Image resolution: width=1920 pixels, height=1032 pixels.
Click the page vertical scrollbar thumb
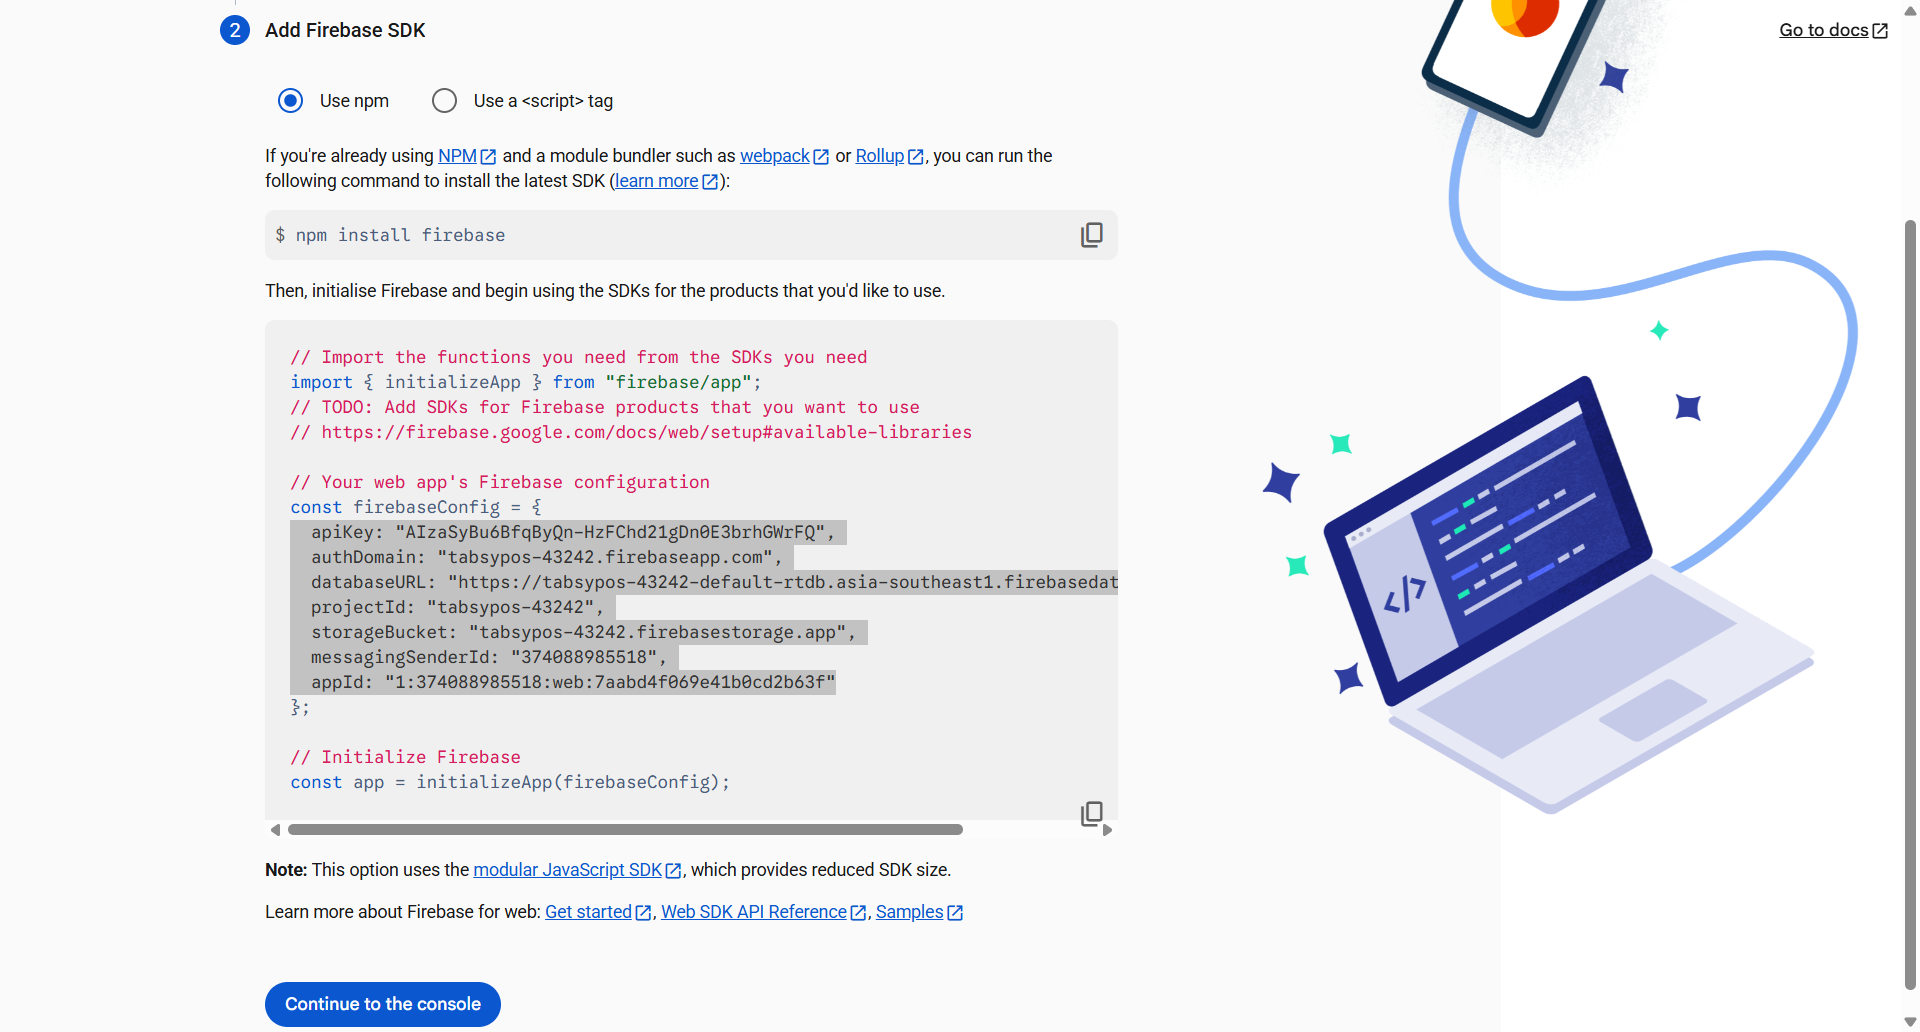click(1910, 605)
